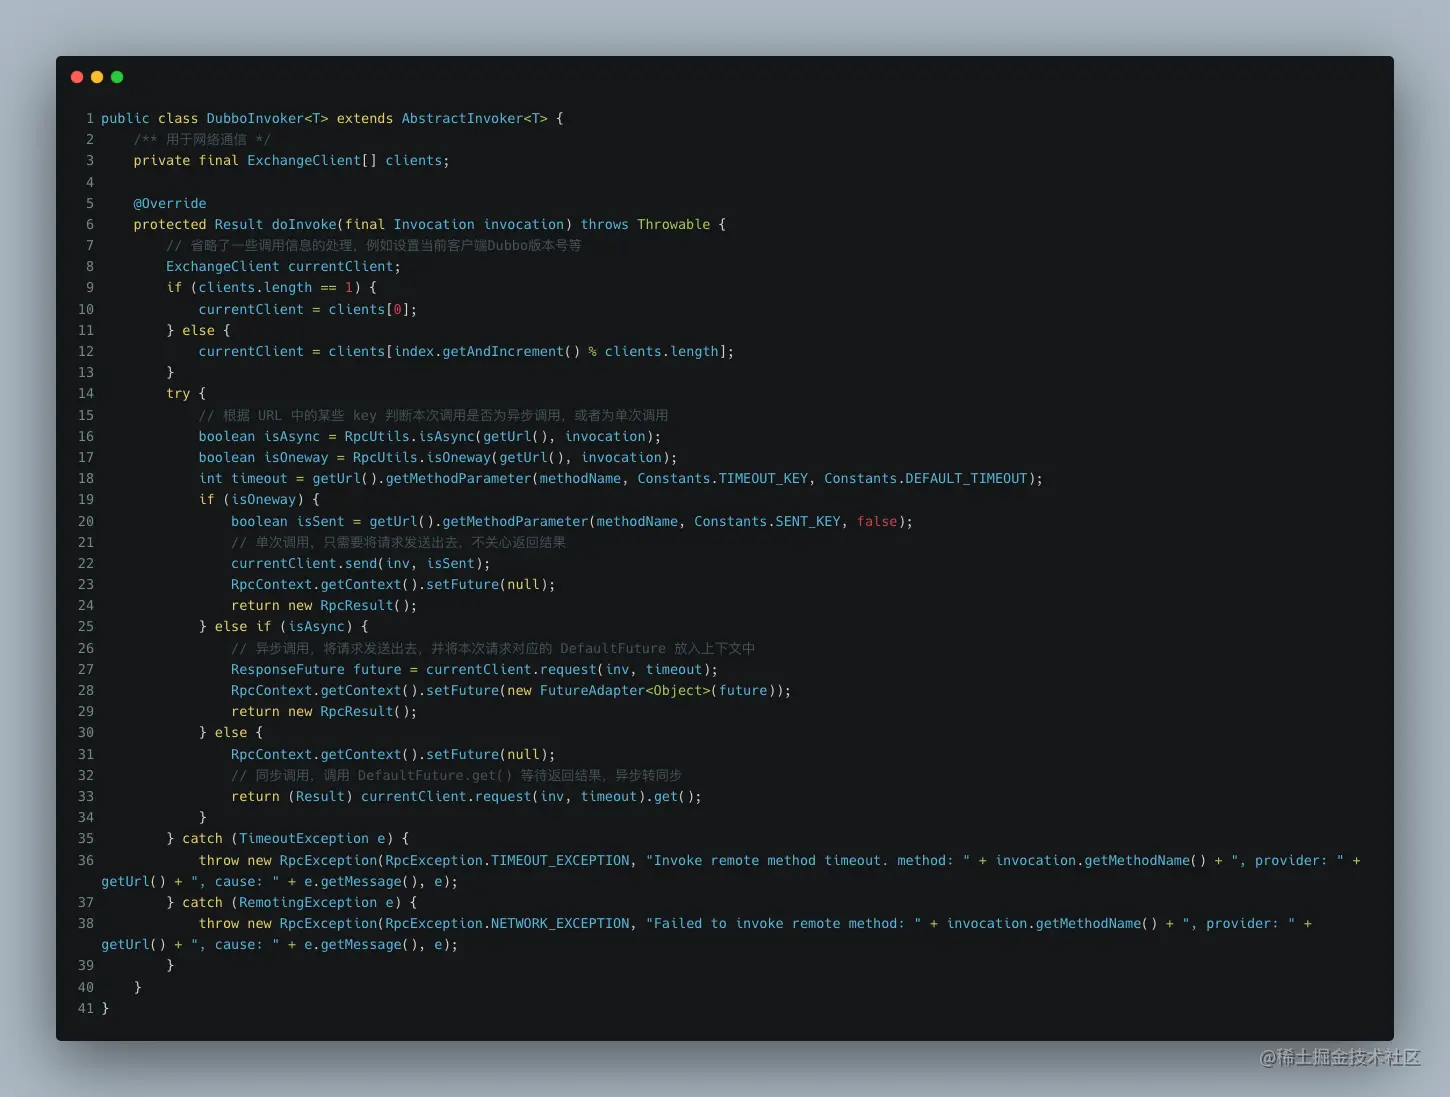The width and height of the screenshot is (1450, 1097).
Task: Click 'Constants.DEFAULT_TIMEOUT' constant
Action: pyautogui.click(x=925, y=478)
